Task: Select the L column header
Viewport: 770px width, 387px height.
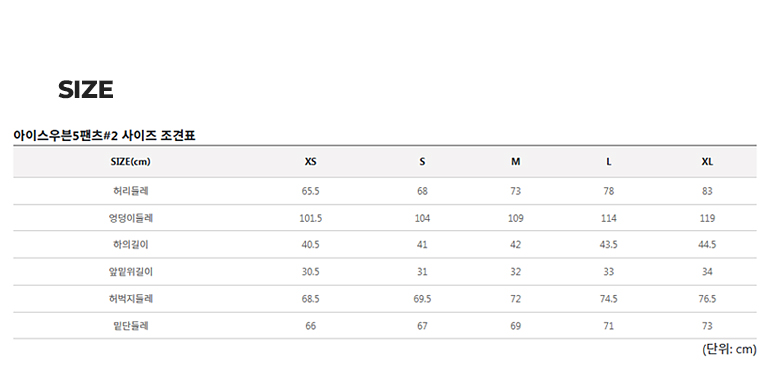Action: coord(608,162)
